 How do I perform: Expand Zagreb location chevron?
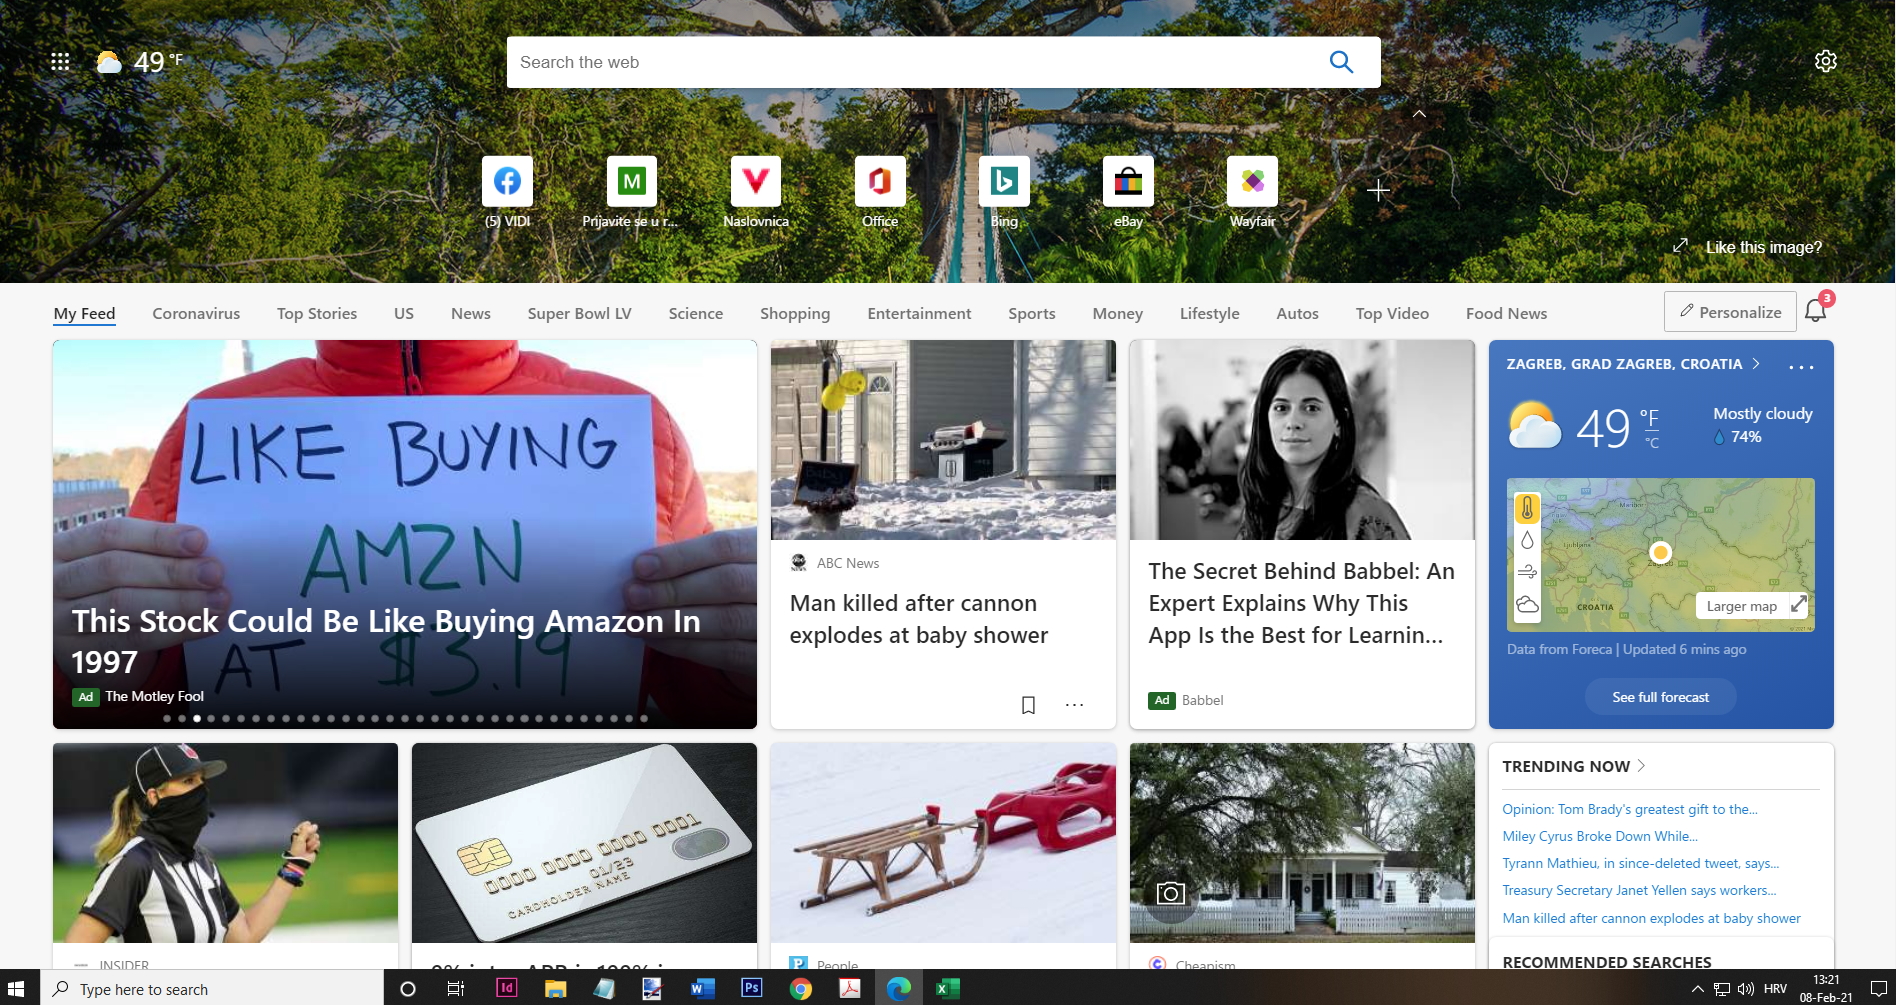[x=1756, y=364]
